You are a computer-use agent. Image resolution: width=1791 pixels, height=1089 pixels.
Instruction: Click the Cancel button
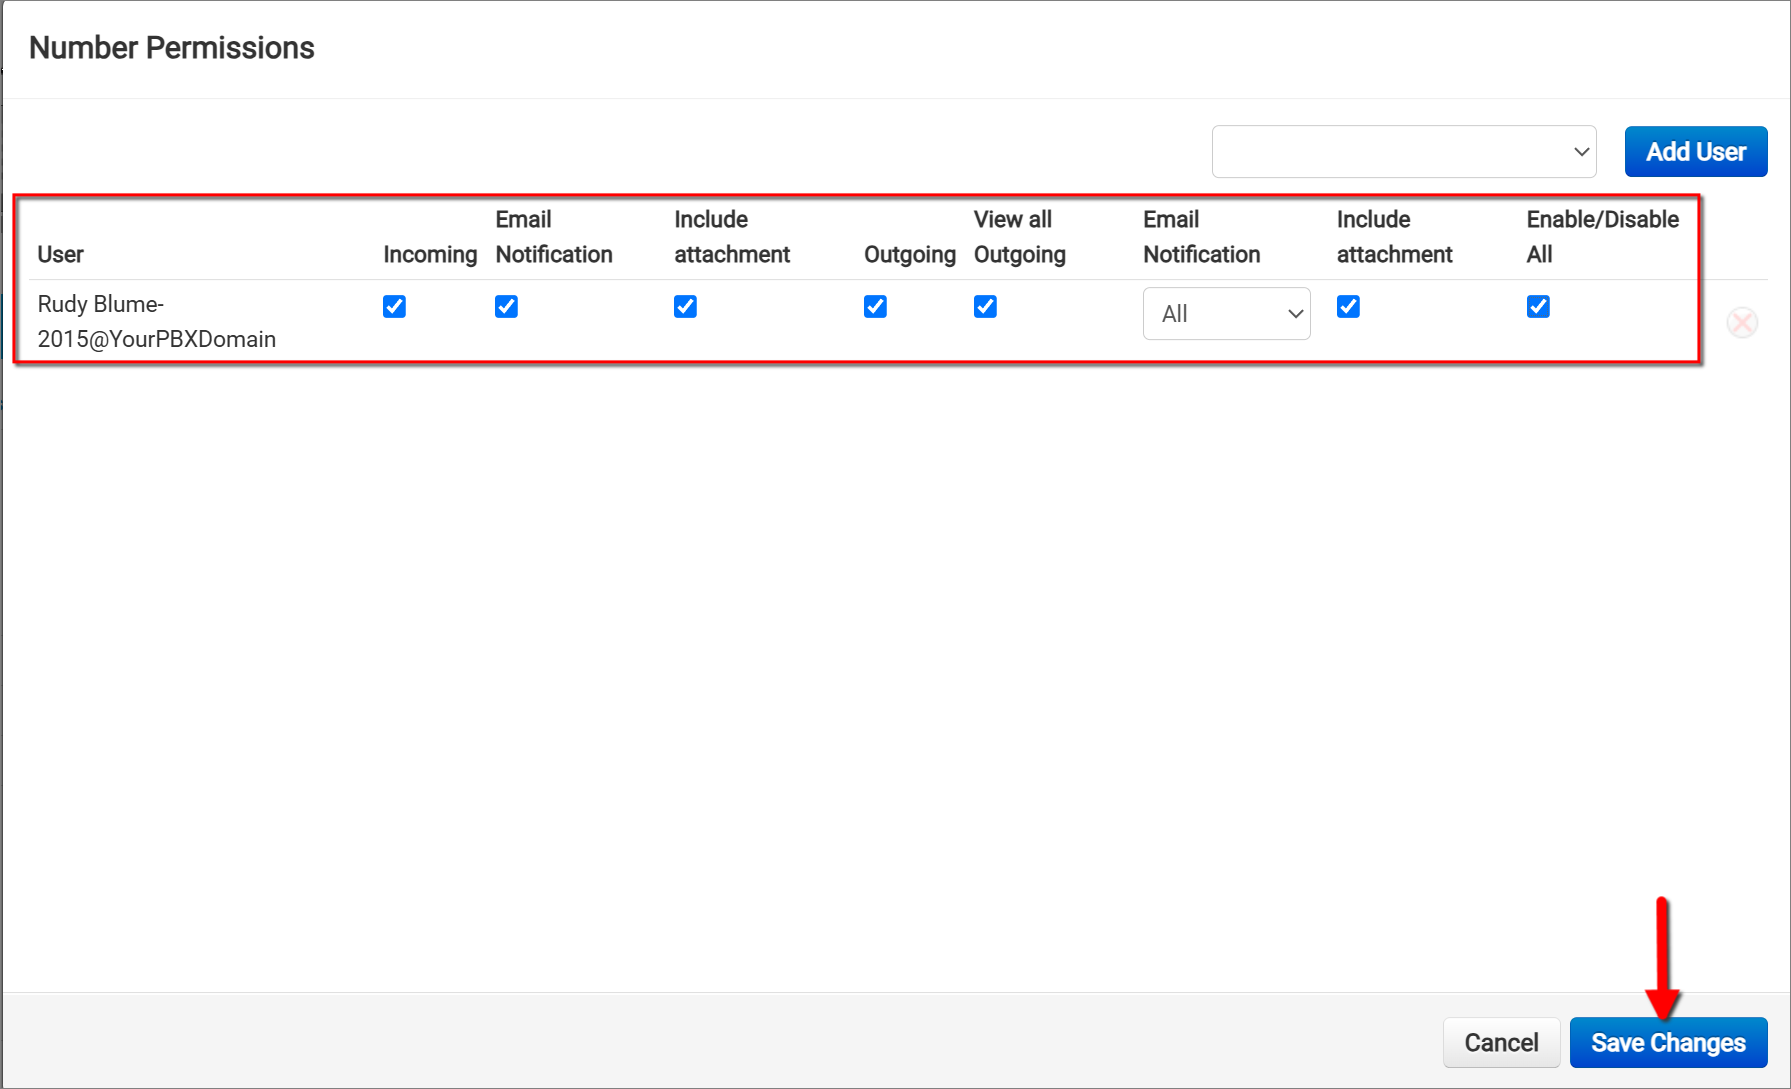point(1501,1043)
